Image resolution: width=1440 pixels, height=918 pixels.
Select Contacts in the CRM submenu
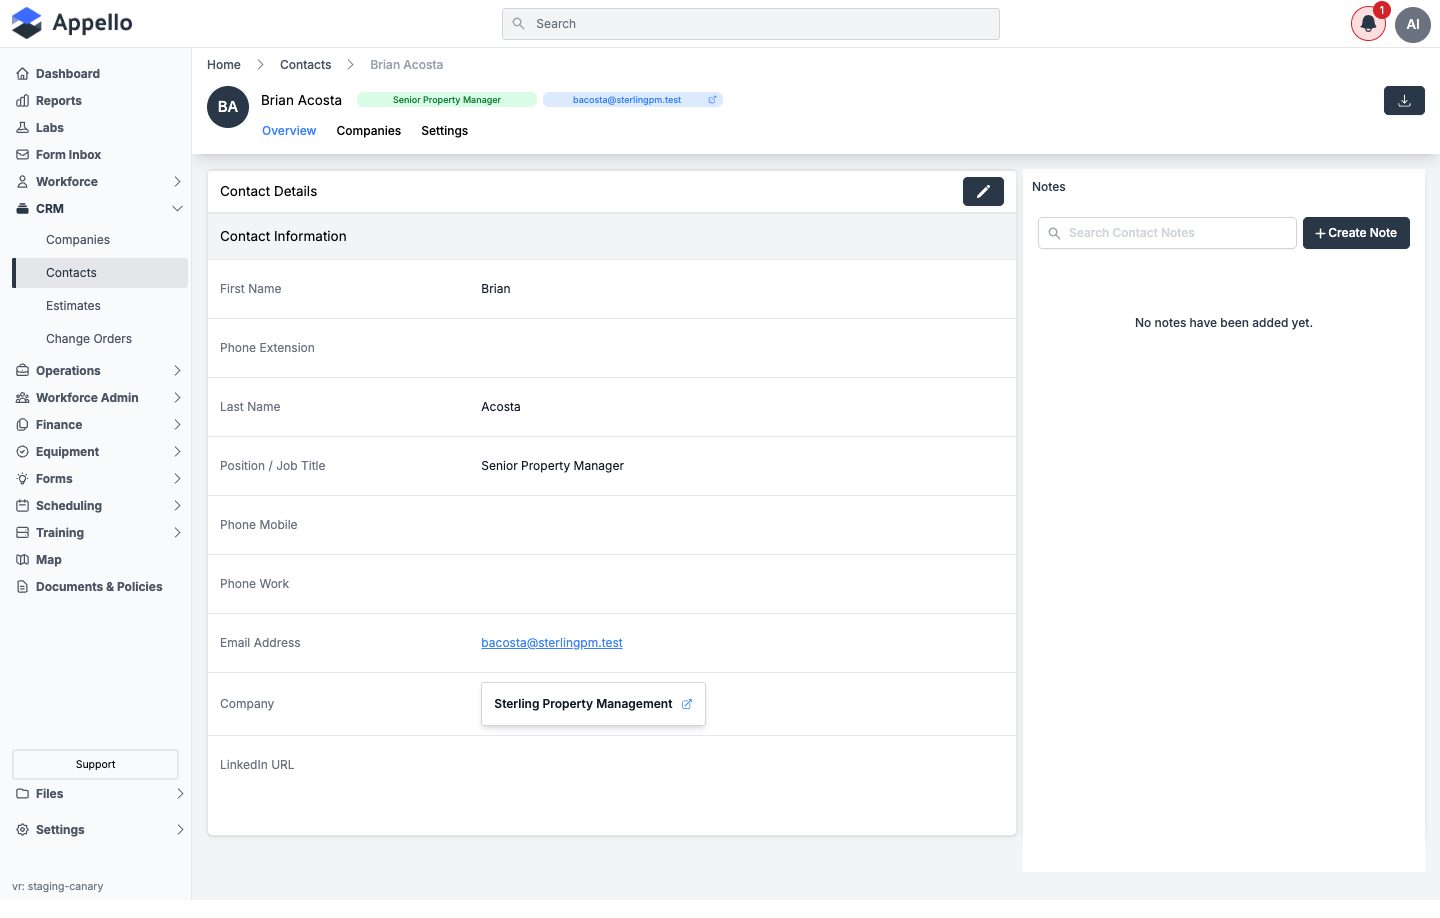click(x=100, y=273)
